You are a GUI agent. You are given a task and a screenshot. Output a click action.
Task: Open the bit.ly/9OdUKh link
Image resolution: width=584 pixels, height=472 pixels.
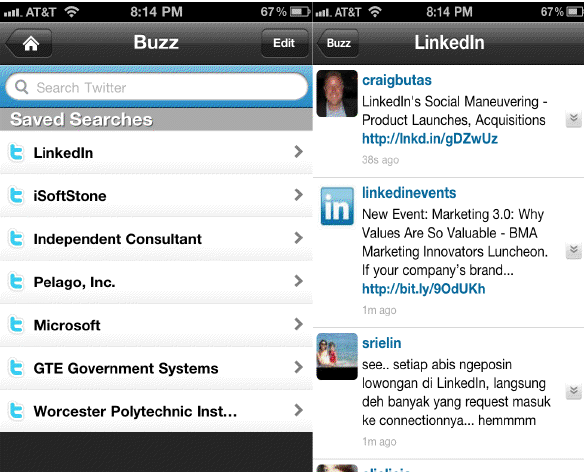point(423,289)
